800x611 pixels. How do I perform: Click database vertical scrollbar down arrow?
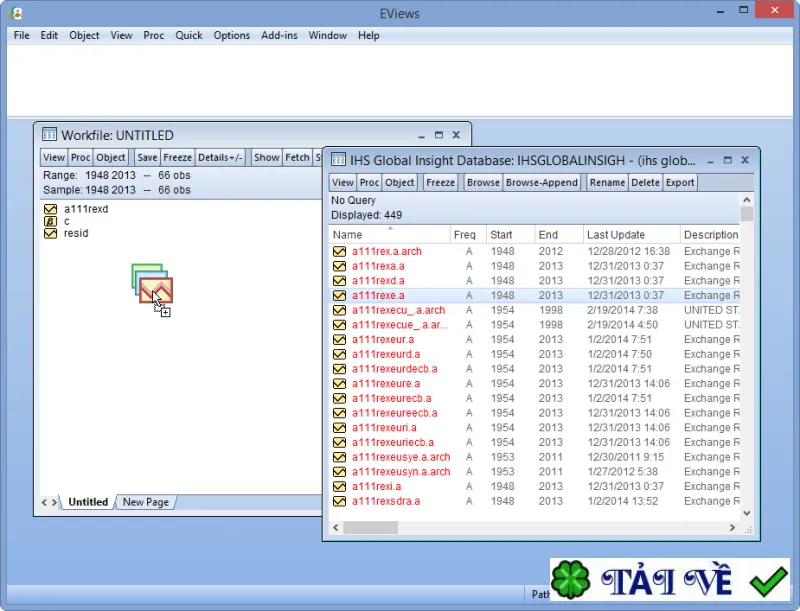(x=746, y=513)
